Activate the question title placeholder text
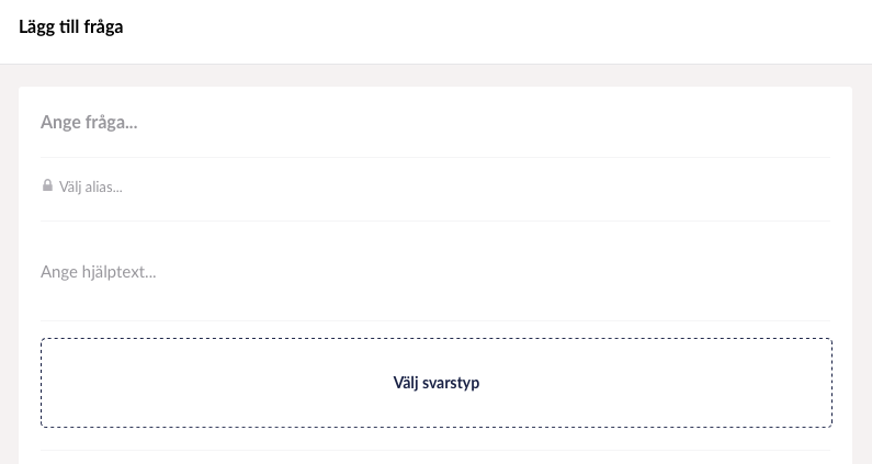The height and width of the screenshot is (464, 872). pos(89,122)
